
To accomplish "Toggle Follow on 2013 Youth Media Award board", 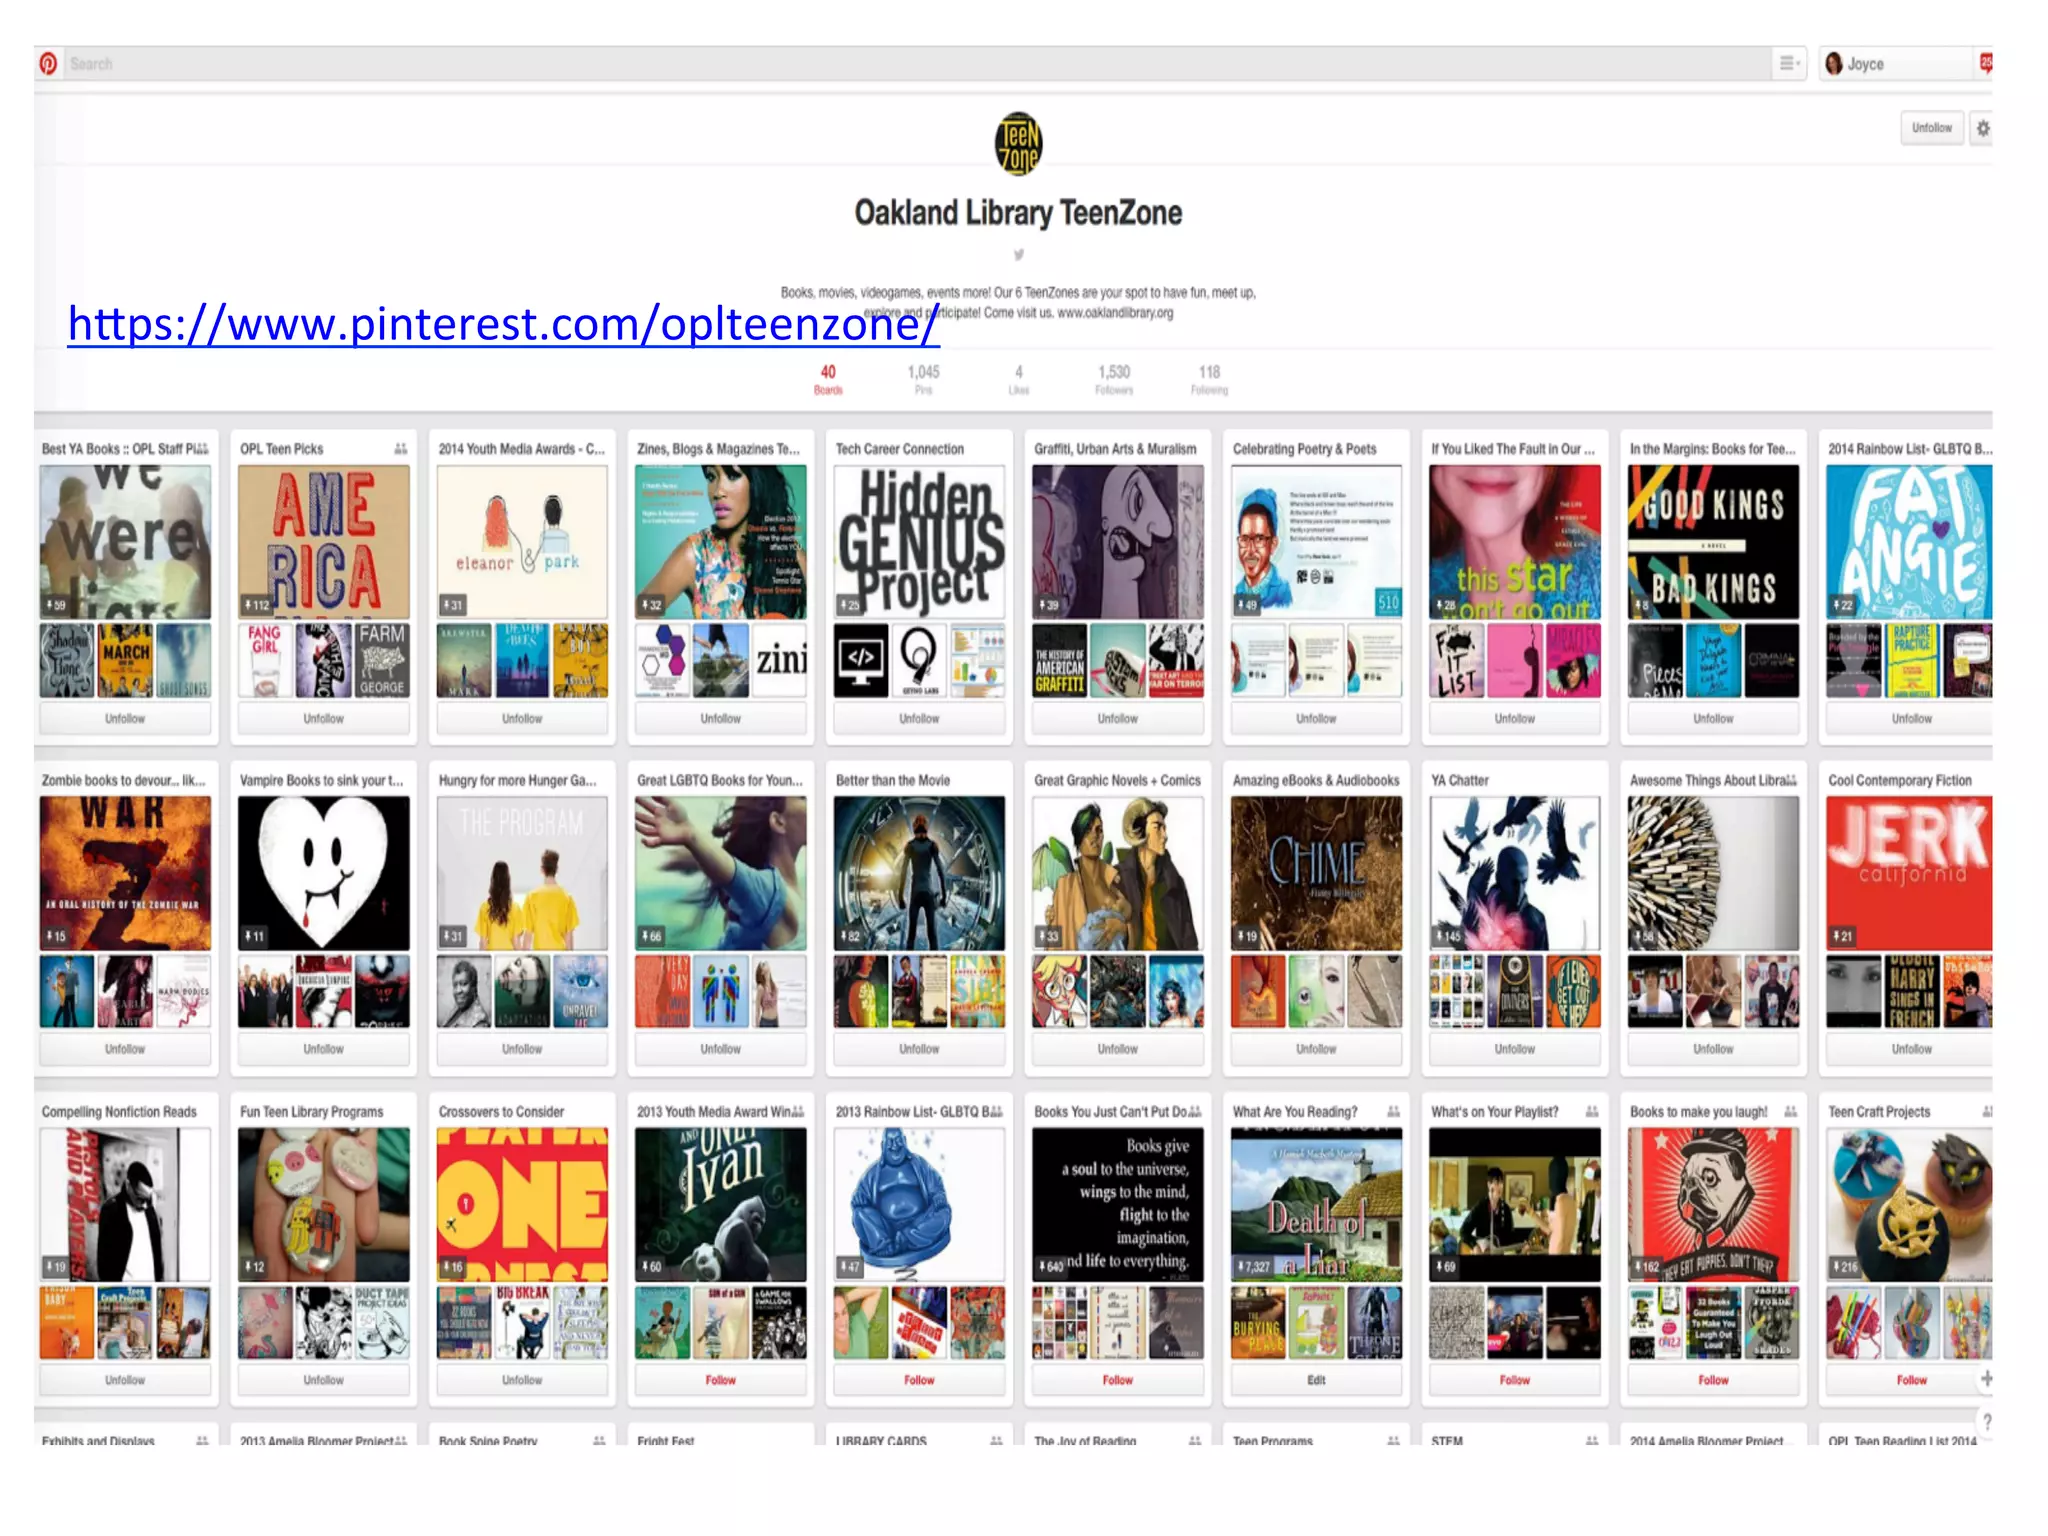I will [x=720, y=1380].
